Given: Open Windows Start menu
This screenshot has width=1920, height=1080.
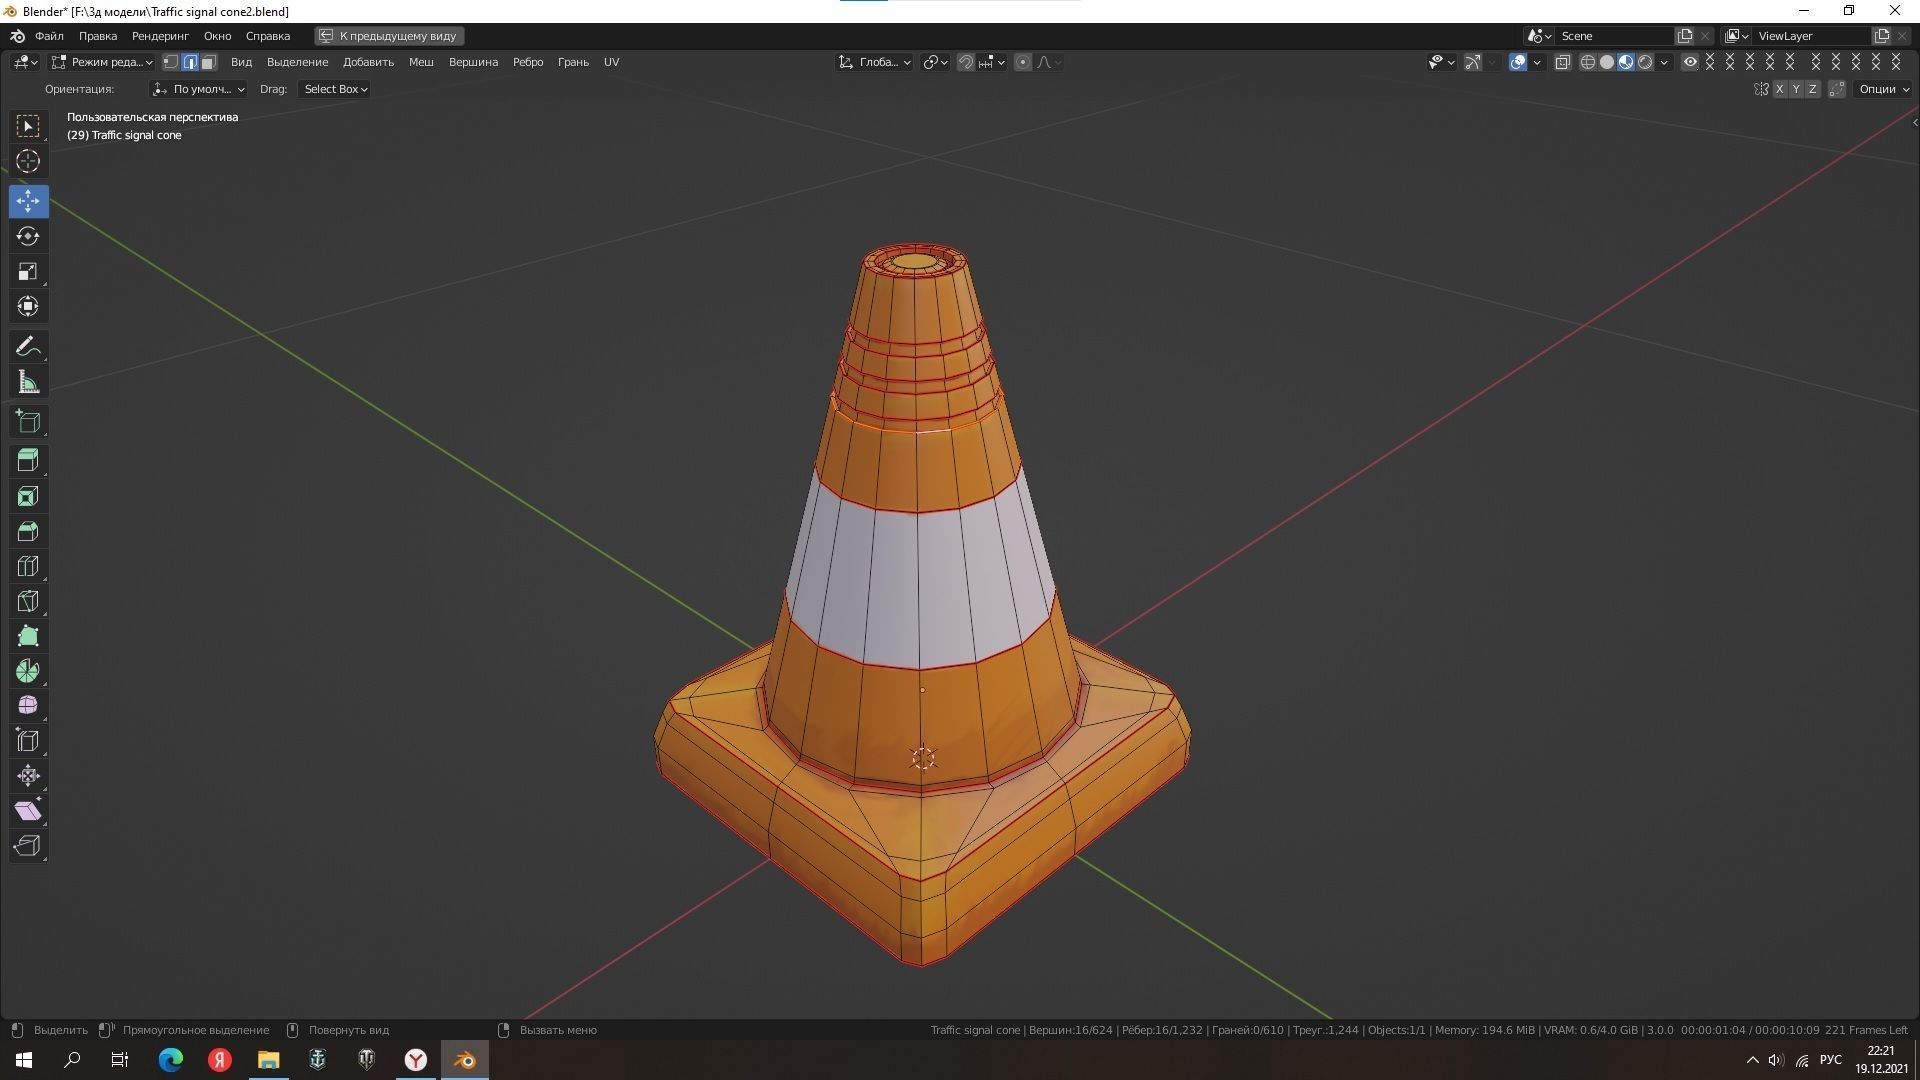Looking at the screenshot, I should tap(24, 1060).
